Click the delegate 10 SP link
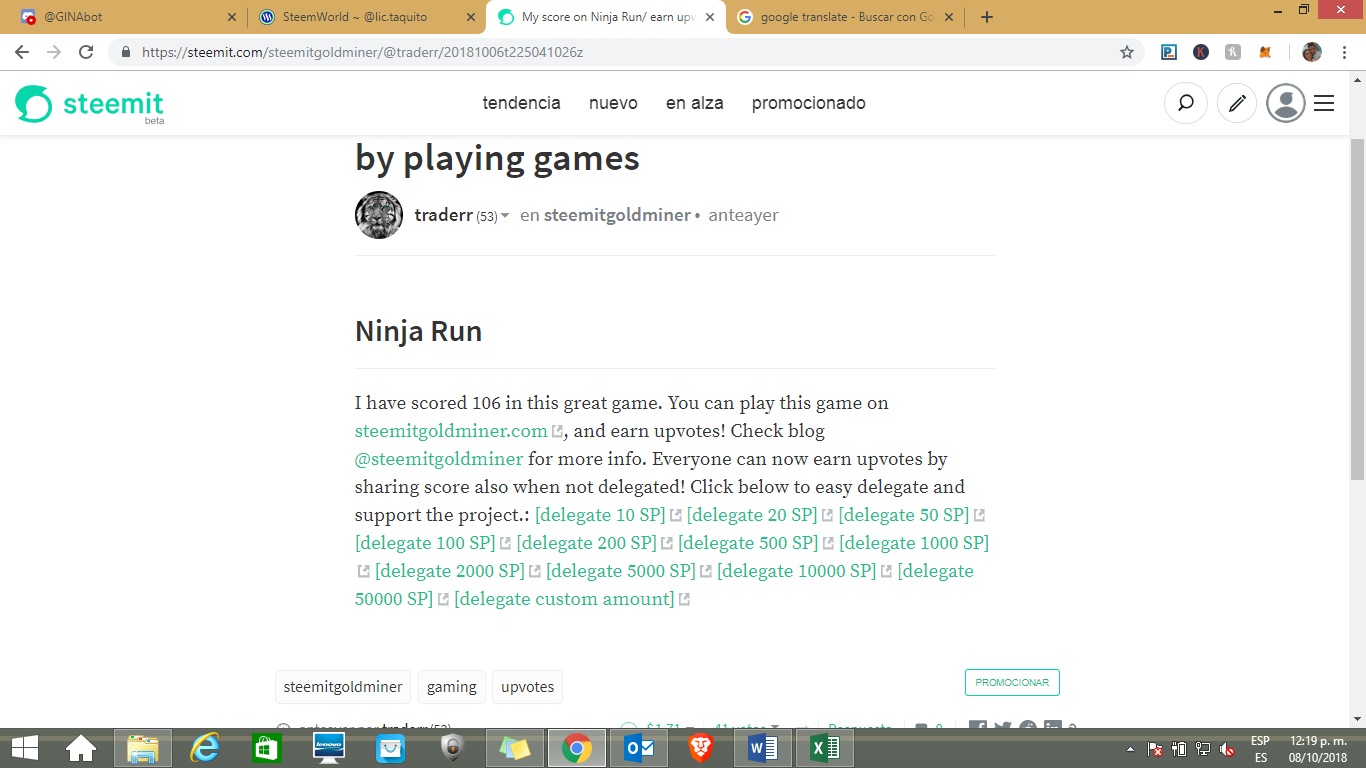 [600, 516]
